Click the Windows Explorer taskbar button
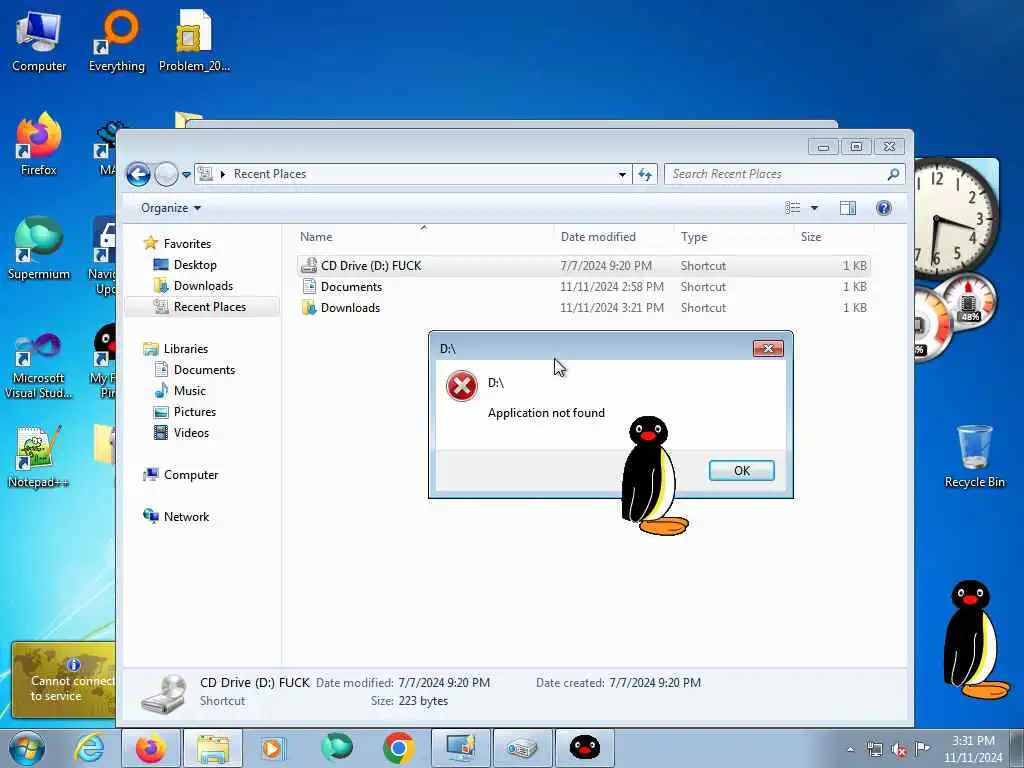 point(212,748)
